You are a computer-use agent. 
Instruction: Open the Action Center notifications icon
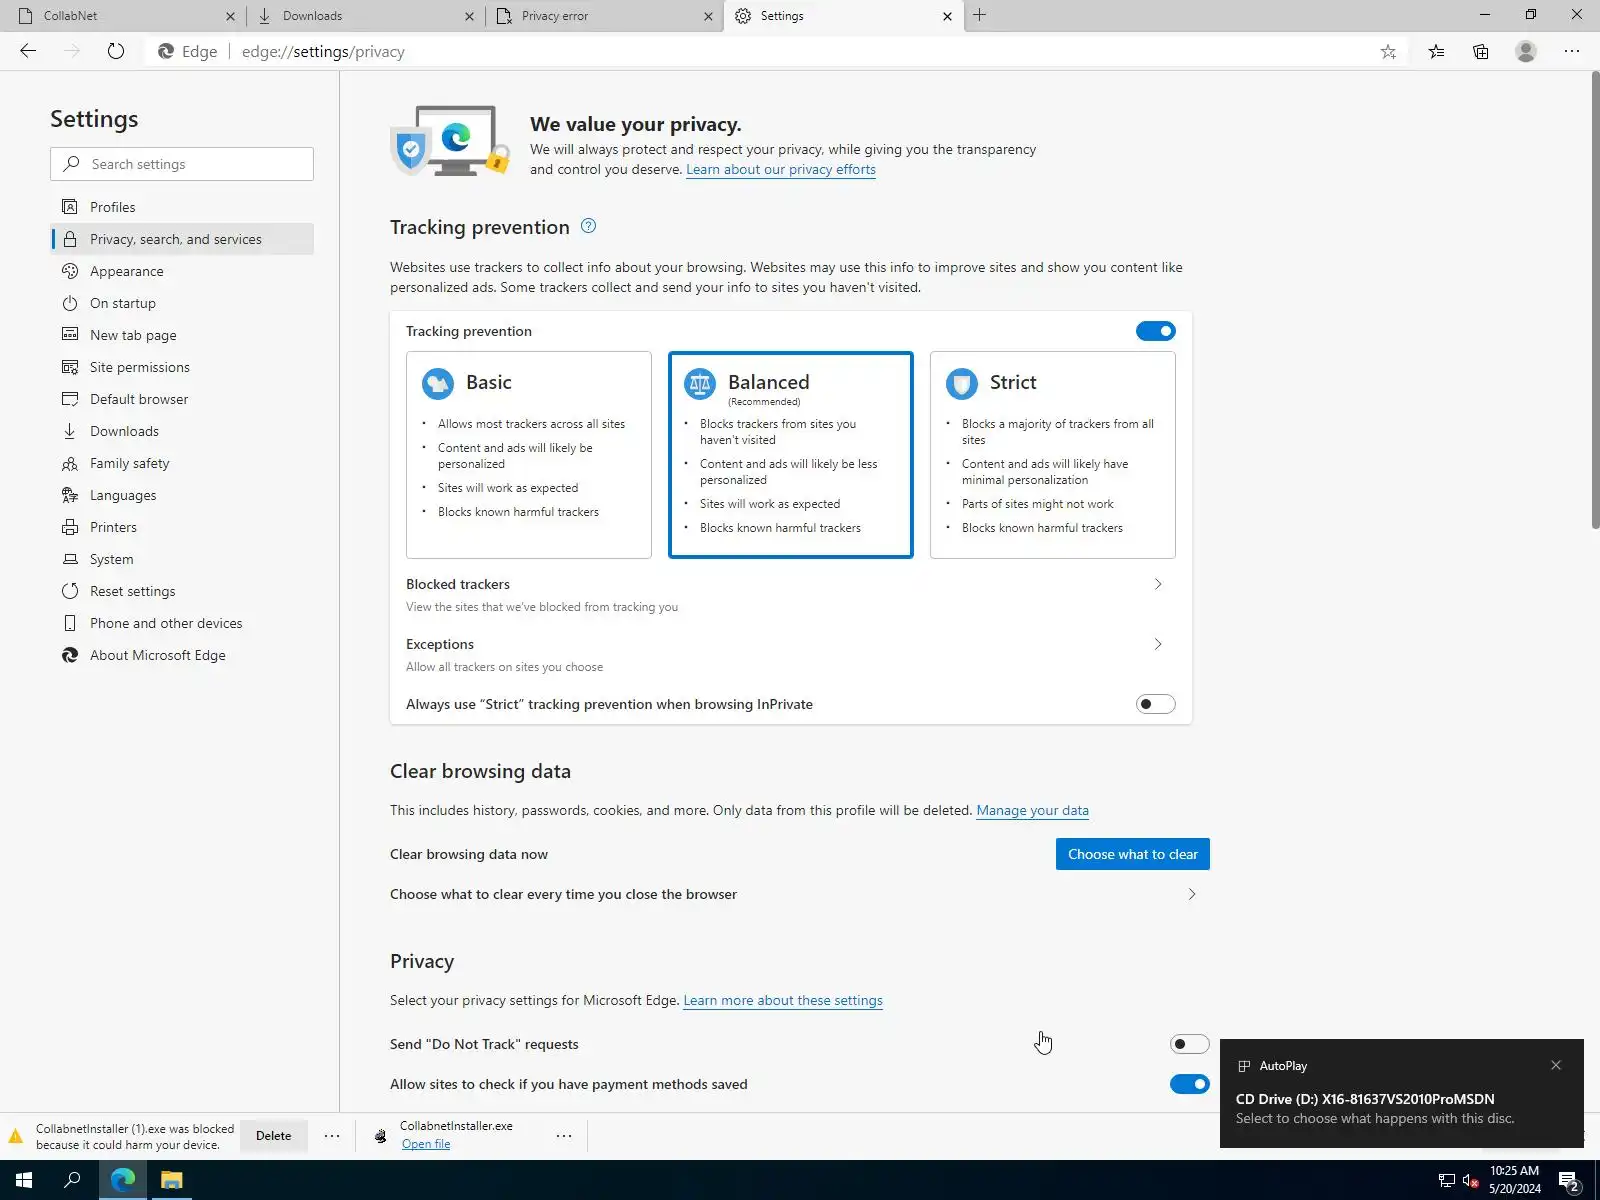point(1569,1181)
